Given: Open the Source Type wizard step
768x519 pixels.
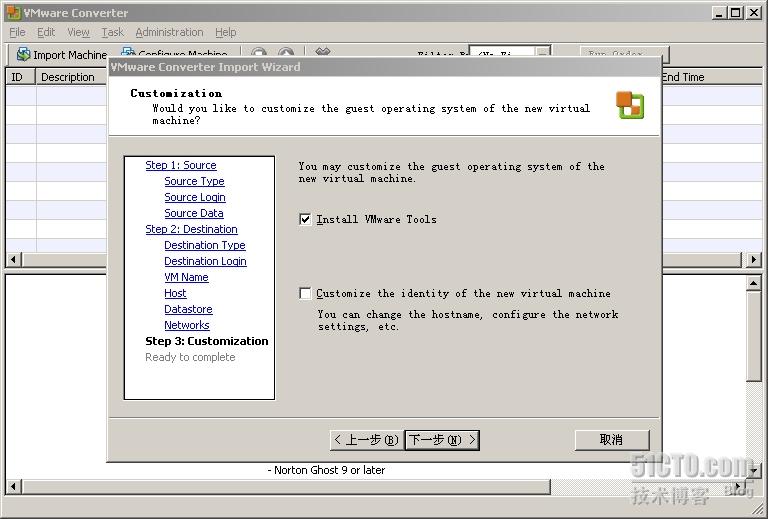Looking at the screenshot, I should pyautogui.click(x=194, y=181).
